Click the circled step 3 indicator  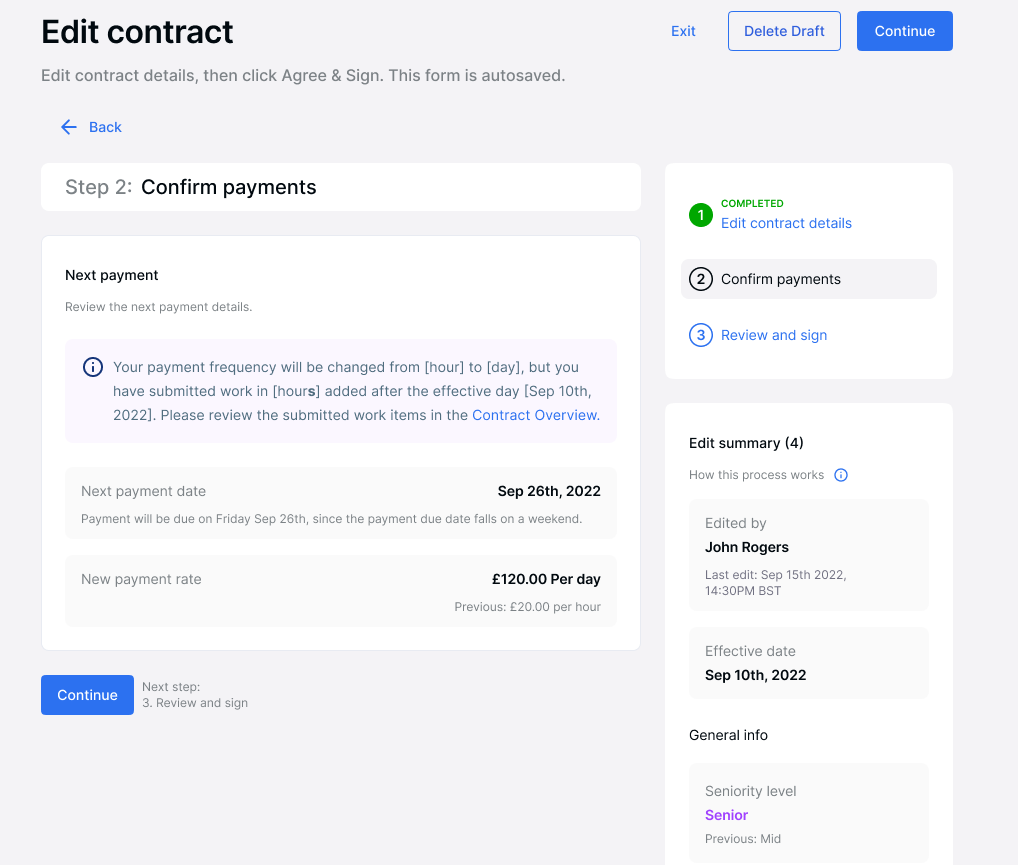pyautogui.click(x=702, y=335)
